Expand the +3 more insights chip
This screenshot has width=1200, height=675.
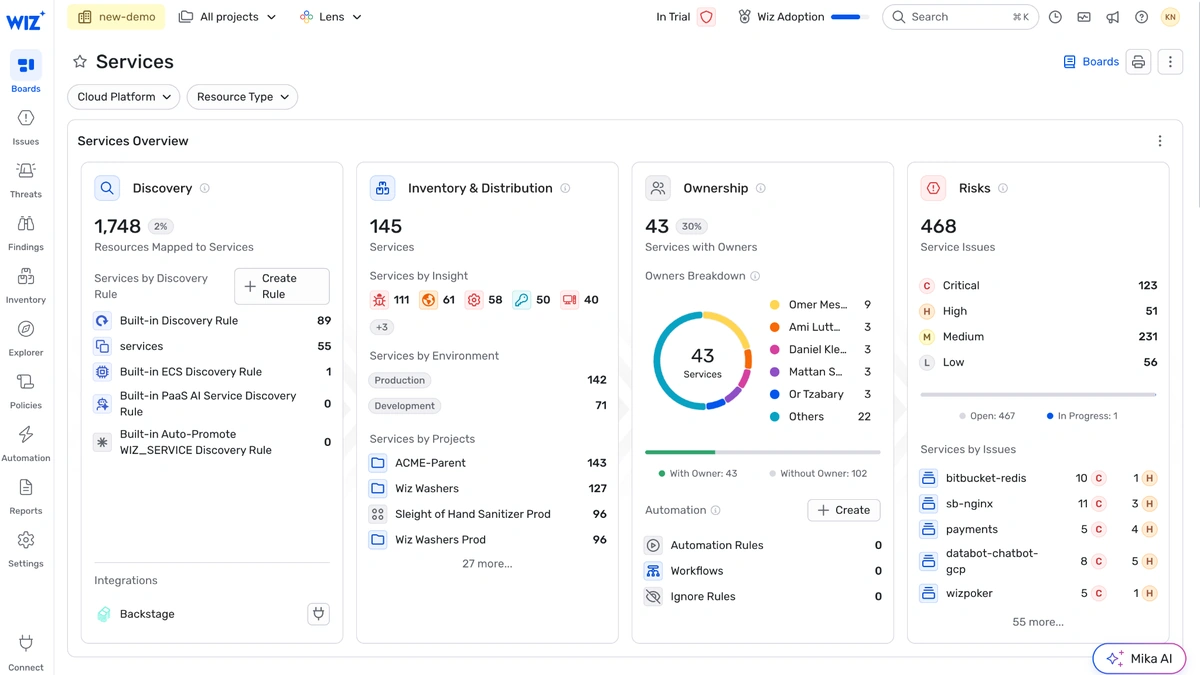[382, 327]
